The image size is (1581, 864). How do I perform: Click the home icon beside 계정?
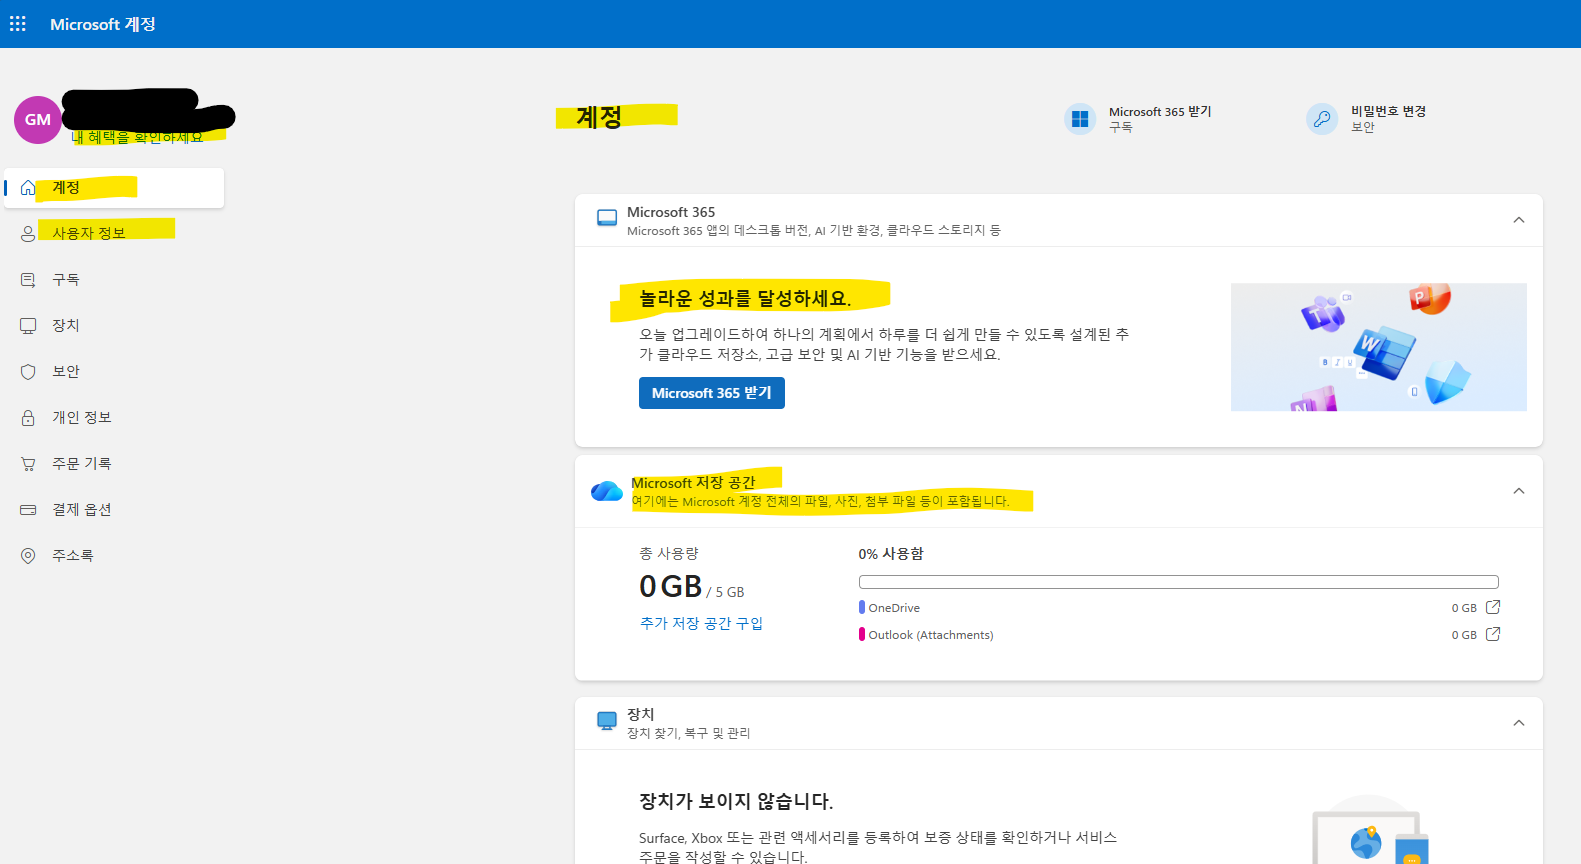pos(28,188)
